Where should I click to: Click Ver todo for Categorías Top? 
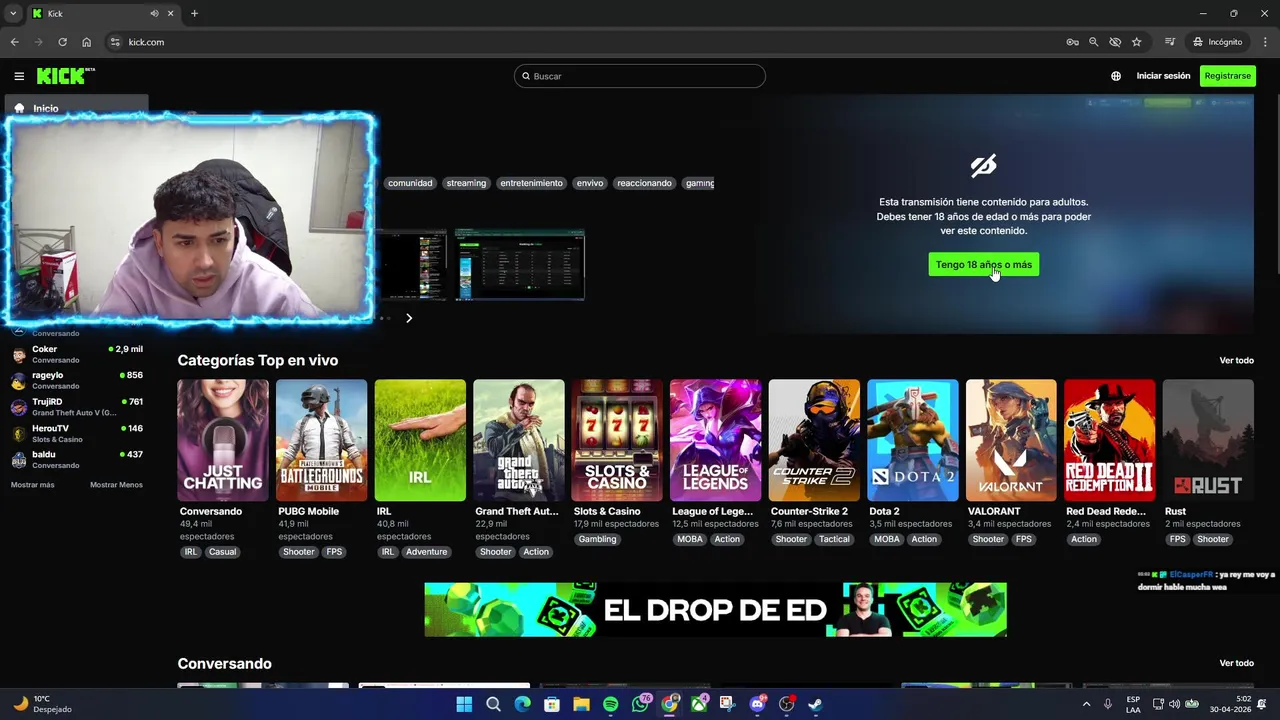1236,360
